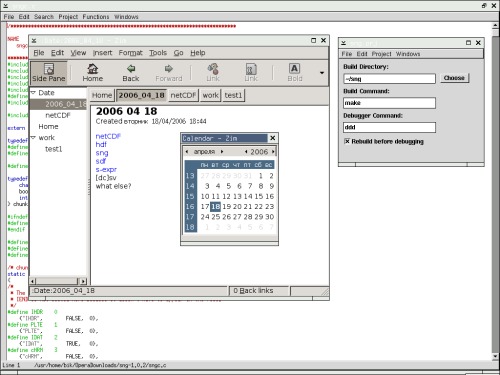Viewport: 500px width, 375px height.
Task: Select day 25 in the calendar
Action: 216,217
